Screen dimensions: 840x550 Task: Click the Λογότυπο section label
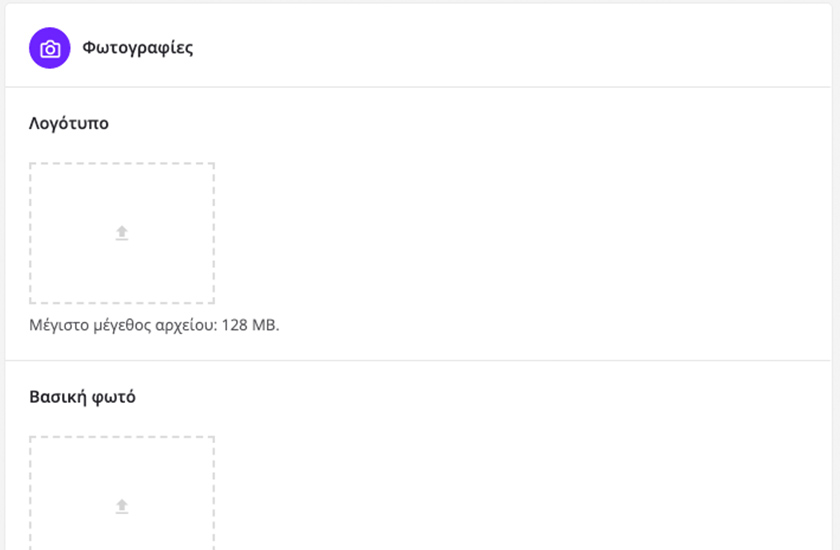[69, 124]
